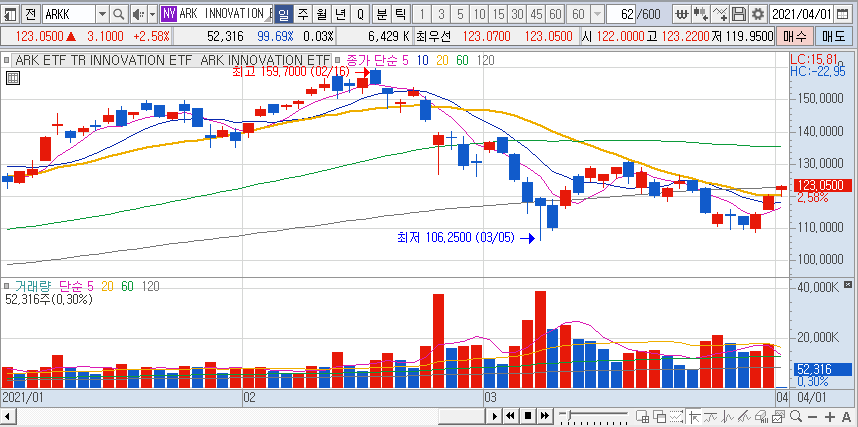Click the zoom magnifier icon at bottom
Viewport: 858px width, 427px height.
tap(796, 417)
